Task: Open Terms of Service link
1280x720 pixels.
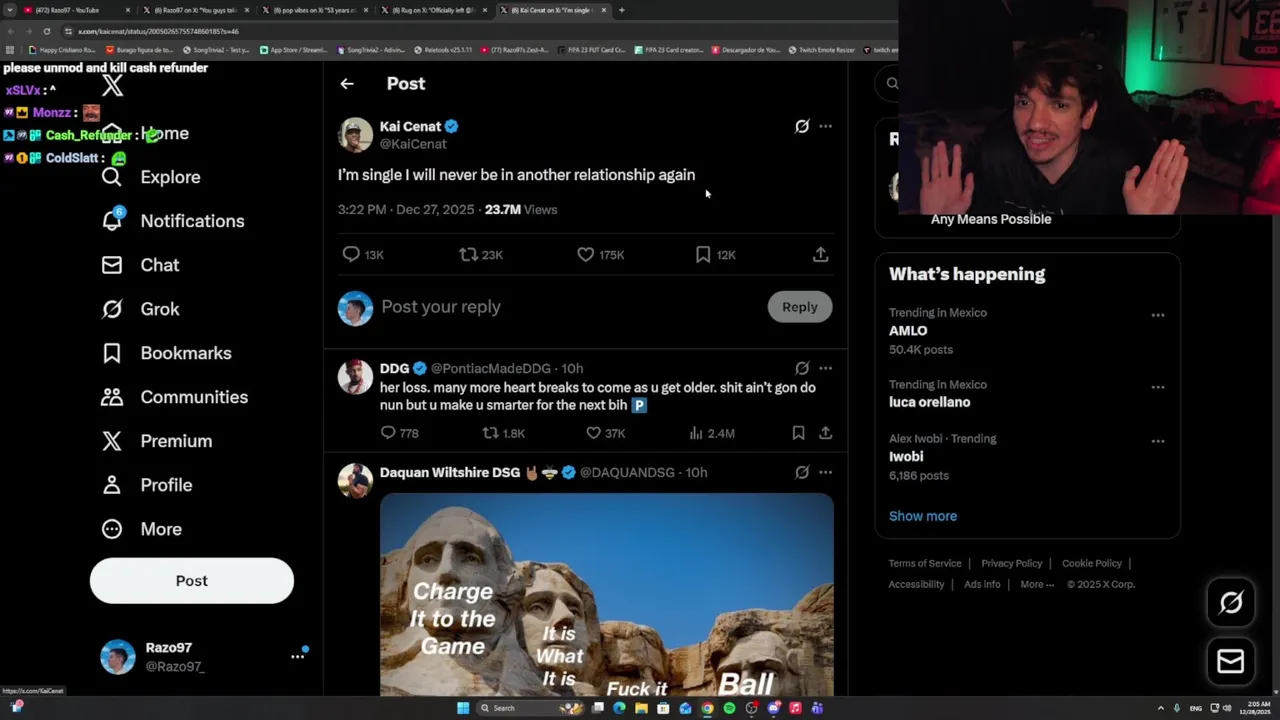Action: [x=925, y=563]
